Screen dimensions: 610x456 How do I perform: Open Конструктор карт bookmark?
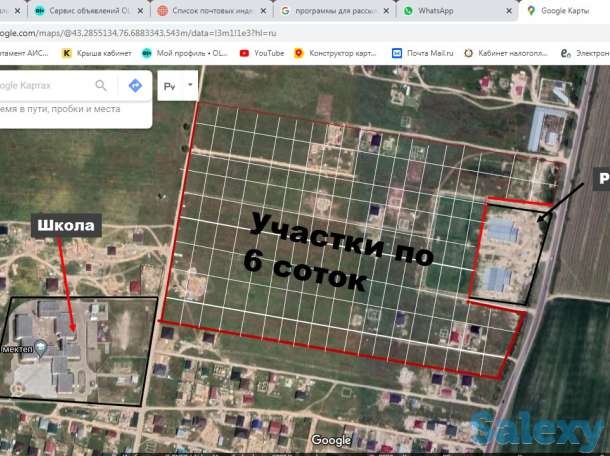click(x=335, y=53)
